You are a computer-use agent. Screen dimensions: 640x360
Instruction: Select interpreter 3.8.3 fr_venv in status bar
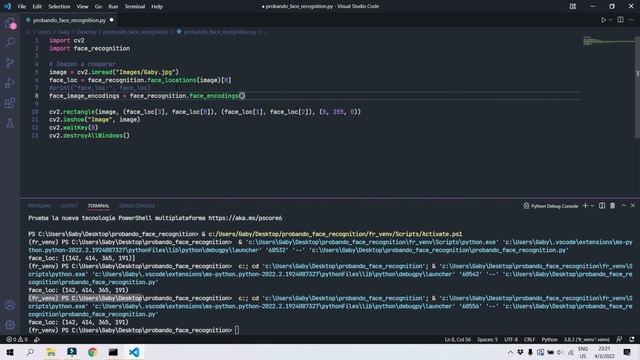[587, 339]
